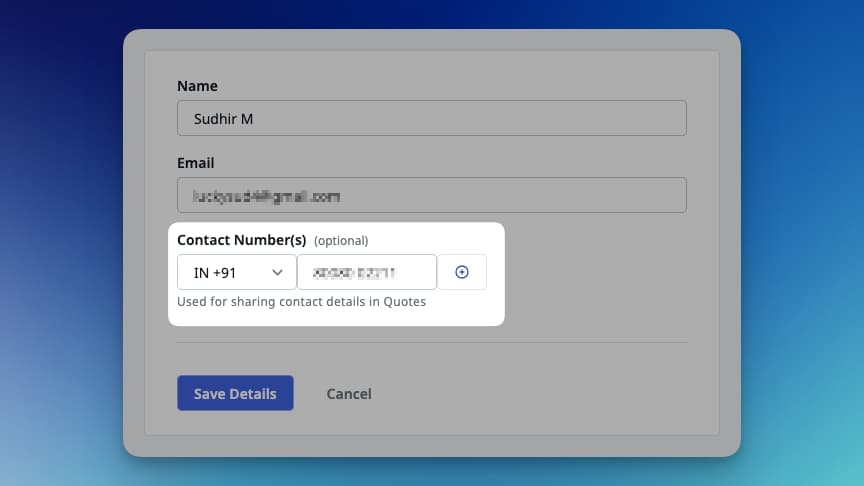Click into the Email input field
The height and width of the screenshot is (486, 864).
pyautogui.click(x=500, y=195)
